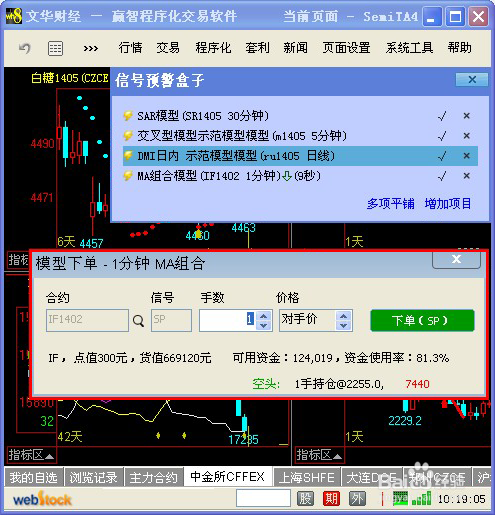
Task: Remove the SAR模型 row with its X
Action: 467,116
